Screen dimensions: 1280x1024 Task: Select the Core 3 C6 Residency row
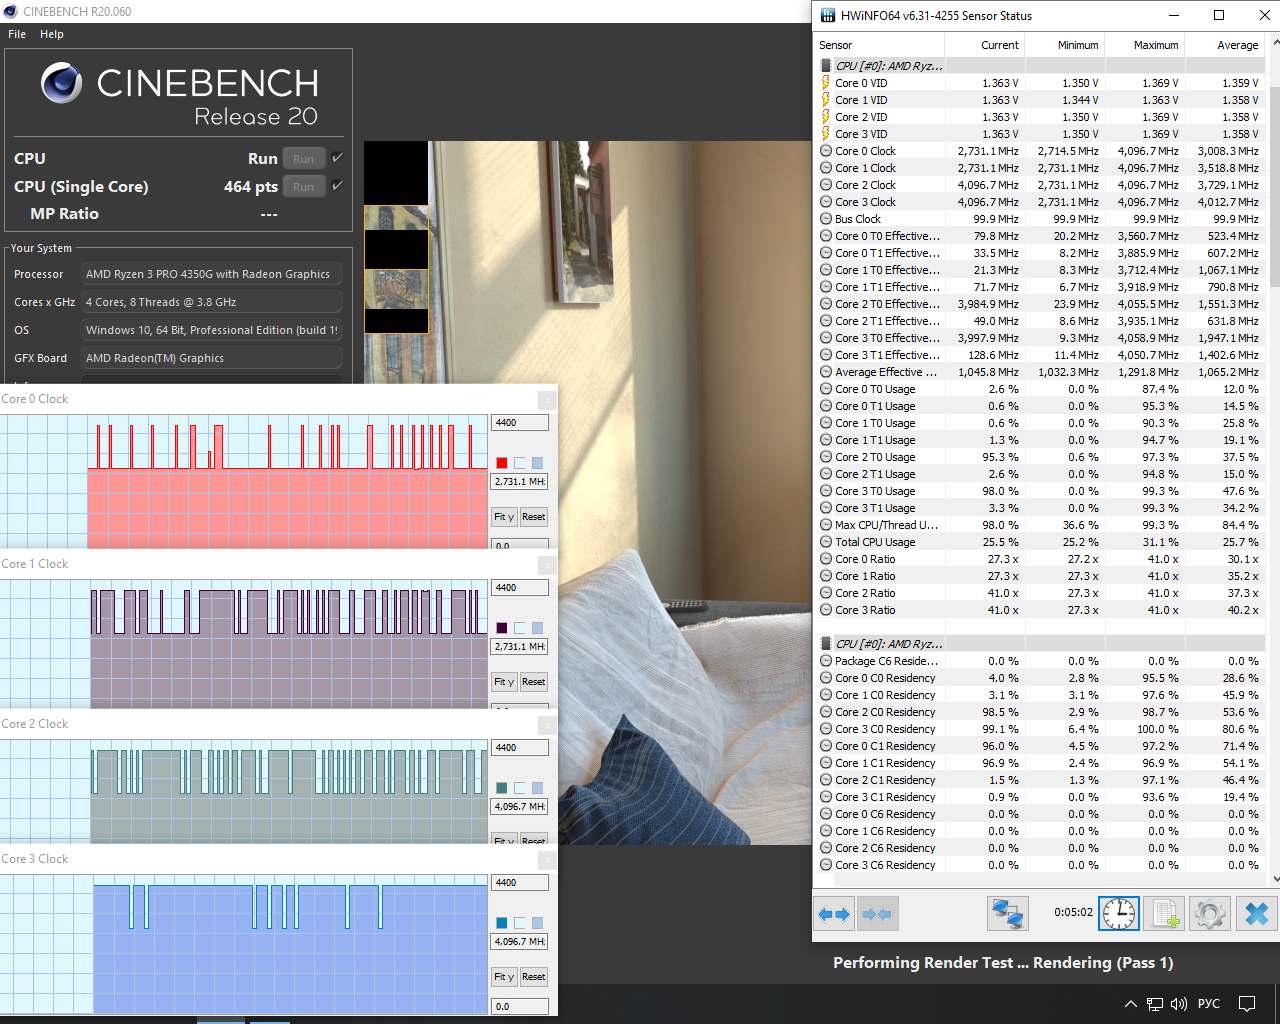[x=1040, y=865]
